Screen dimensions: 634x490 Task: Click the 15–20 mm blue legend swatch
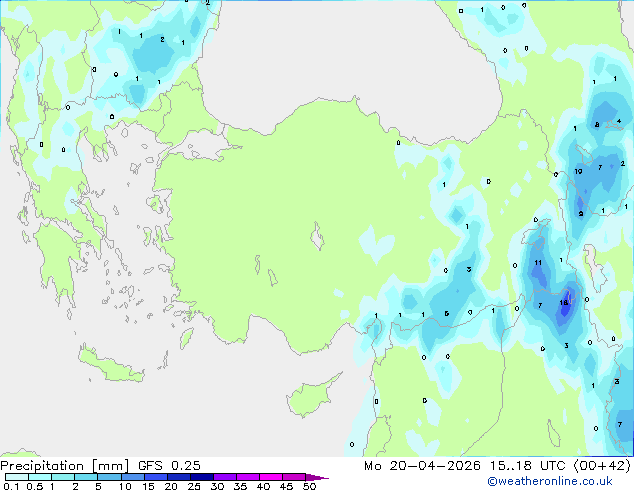click(155, 477)
